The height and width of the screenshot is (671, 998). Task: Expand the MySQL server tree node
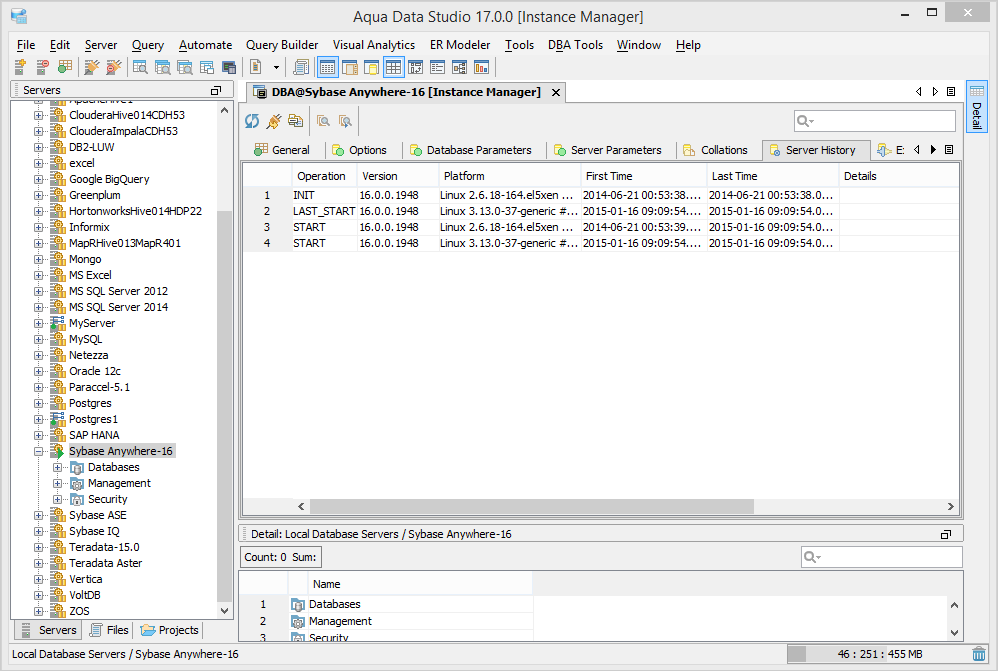[39, 339]
